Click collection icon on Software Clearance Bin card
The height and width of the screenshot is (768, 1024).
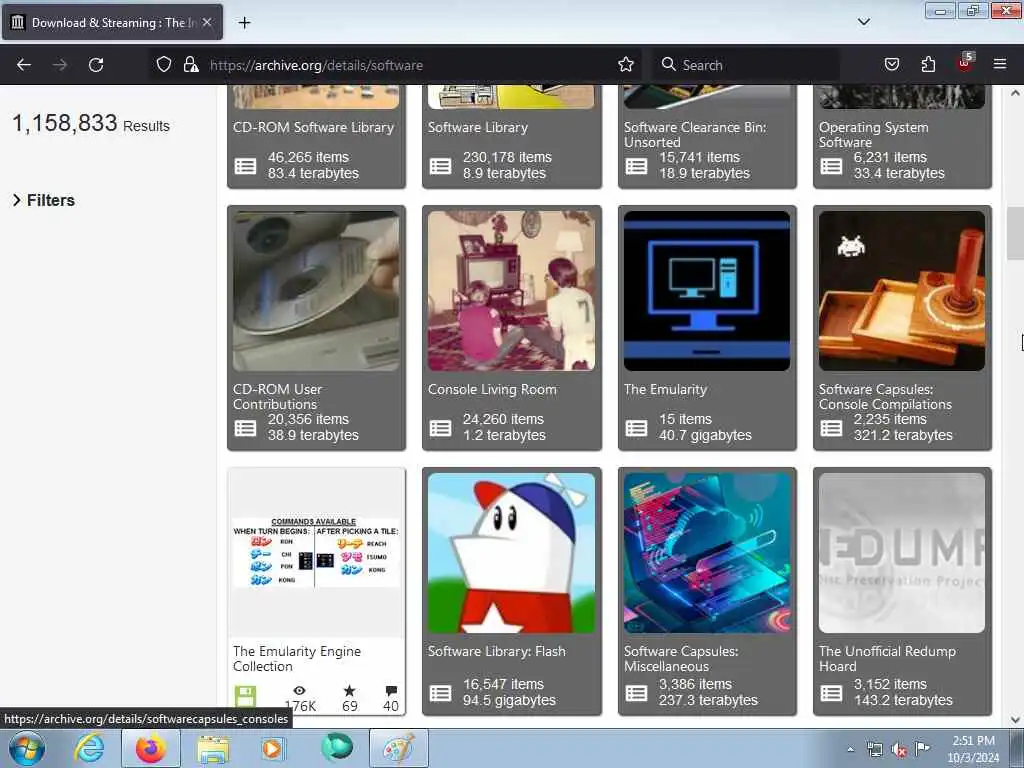pos(636,166)
